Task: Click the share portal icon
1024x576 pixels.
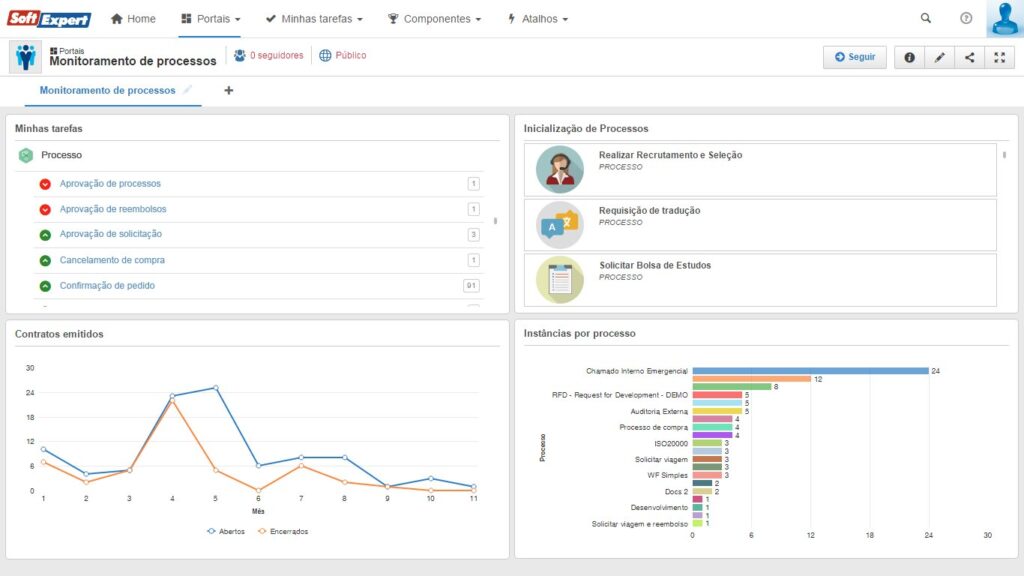Action: click(x=969, y=58)
